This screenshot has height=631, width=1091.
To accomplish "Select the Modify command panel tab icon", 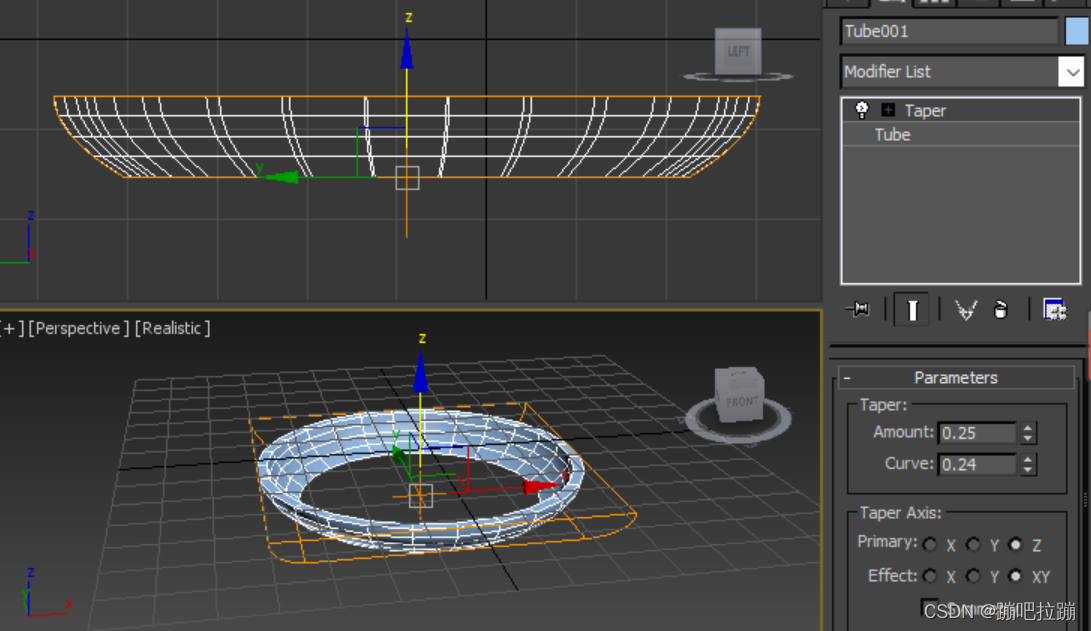I will 893,3.
